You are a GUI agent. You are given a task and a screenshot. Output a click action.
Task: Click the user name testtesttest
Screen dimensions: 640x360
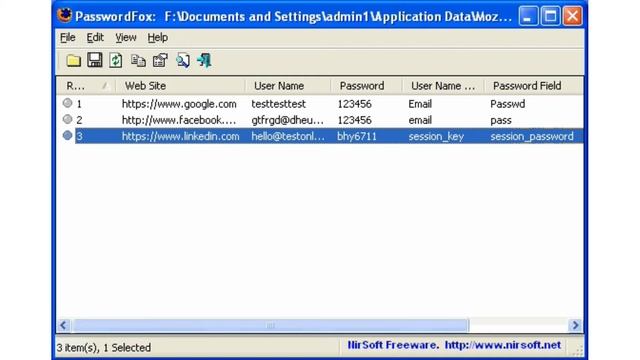[x=278, y=104]
